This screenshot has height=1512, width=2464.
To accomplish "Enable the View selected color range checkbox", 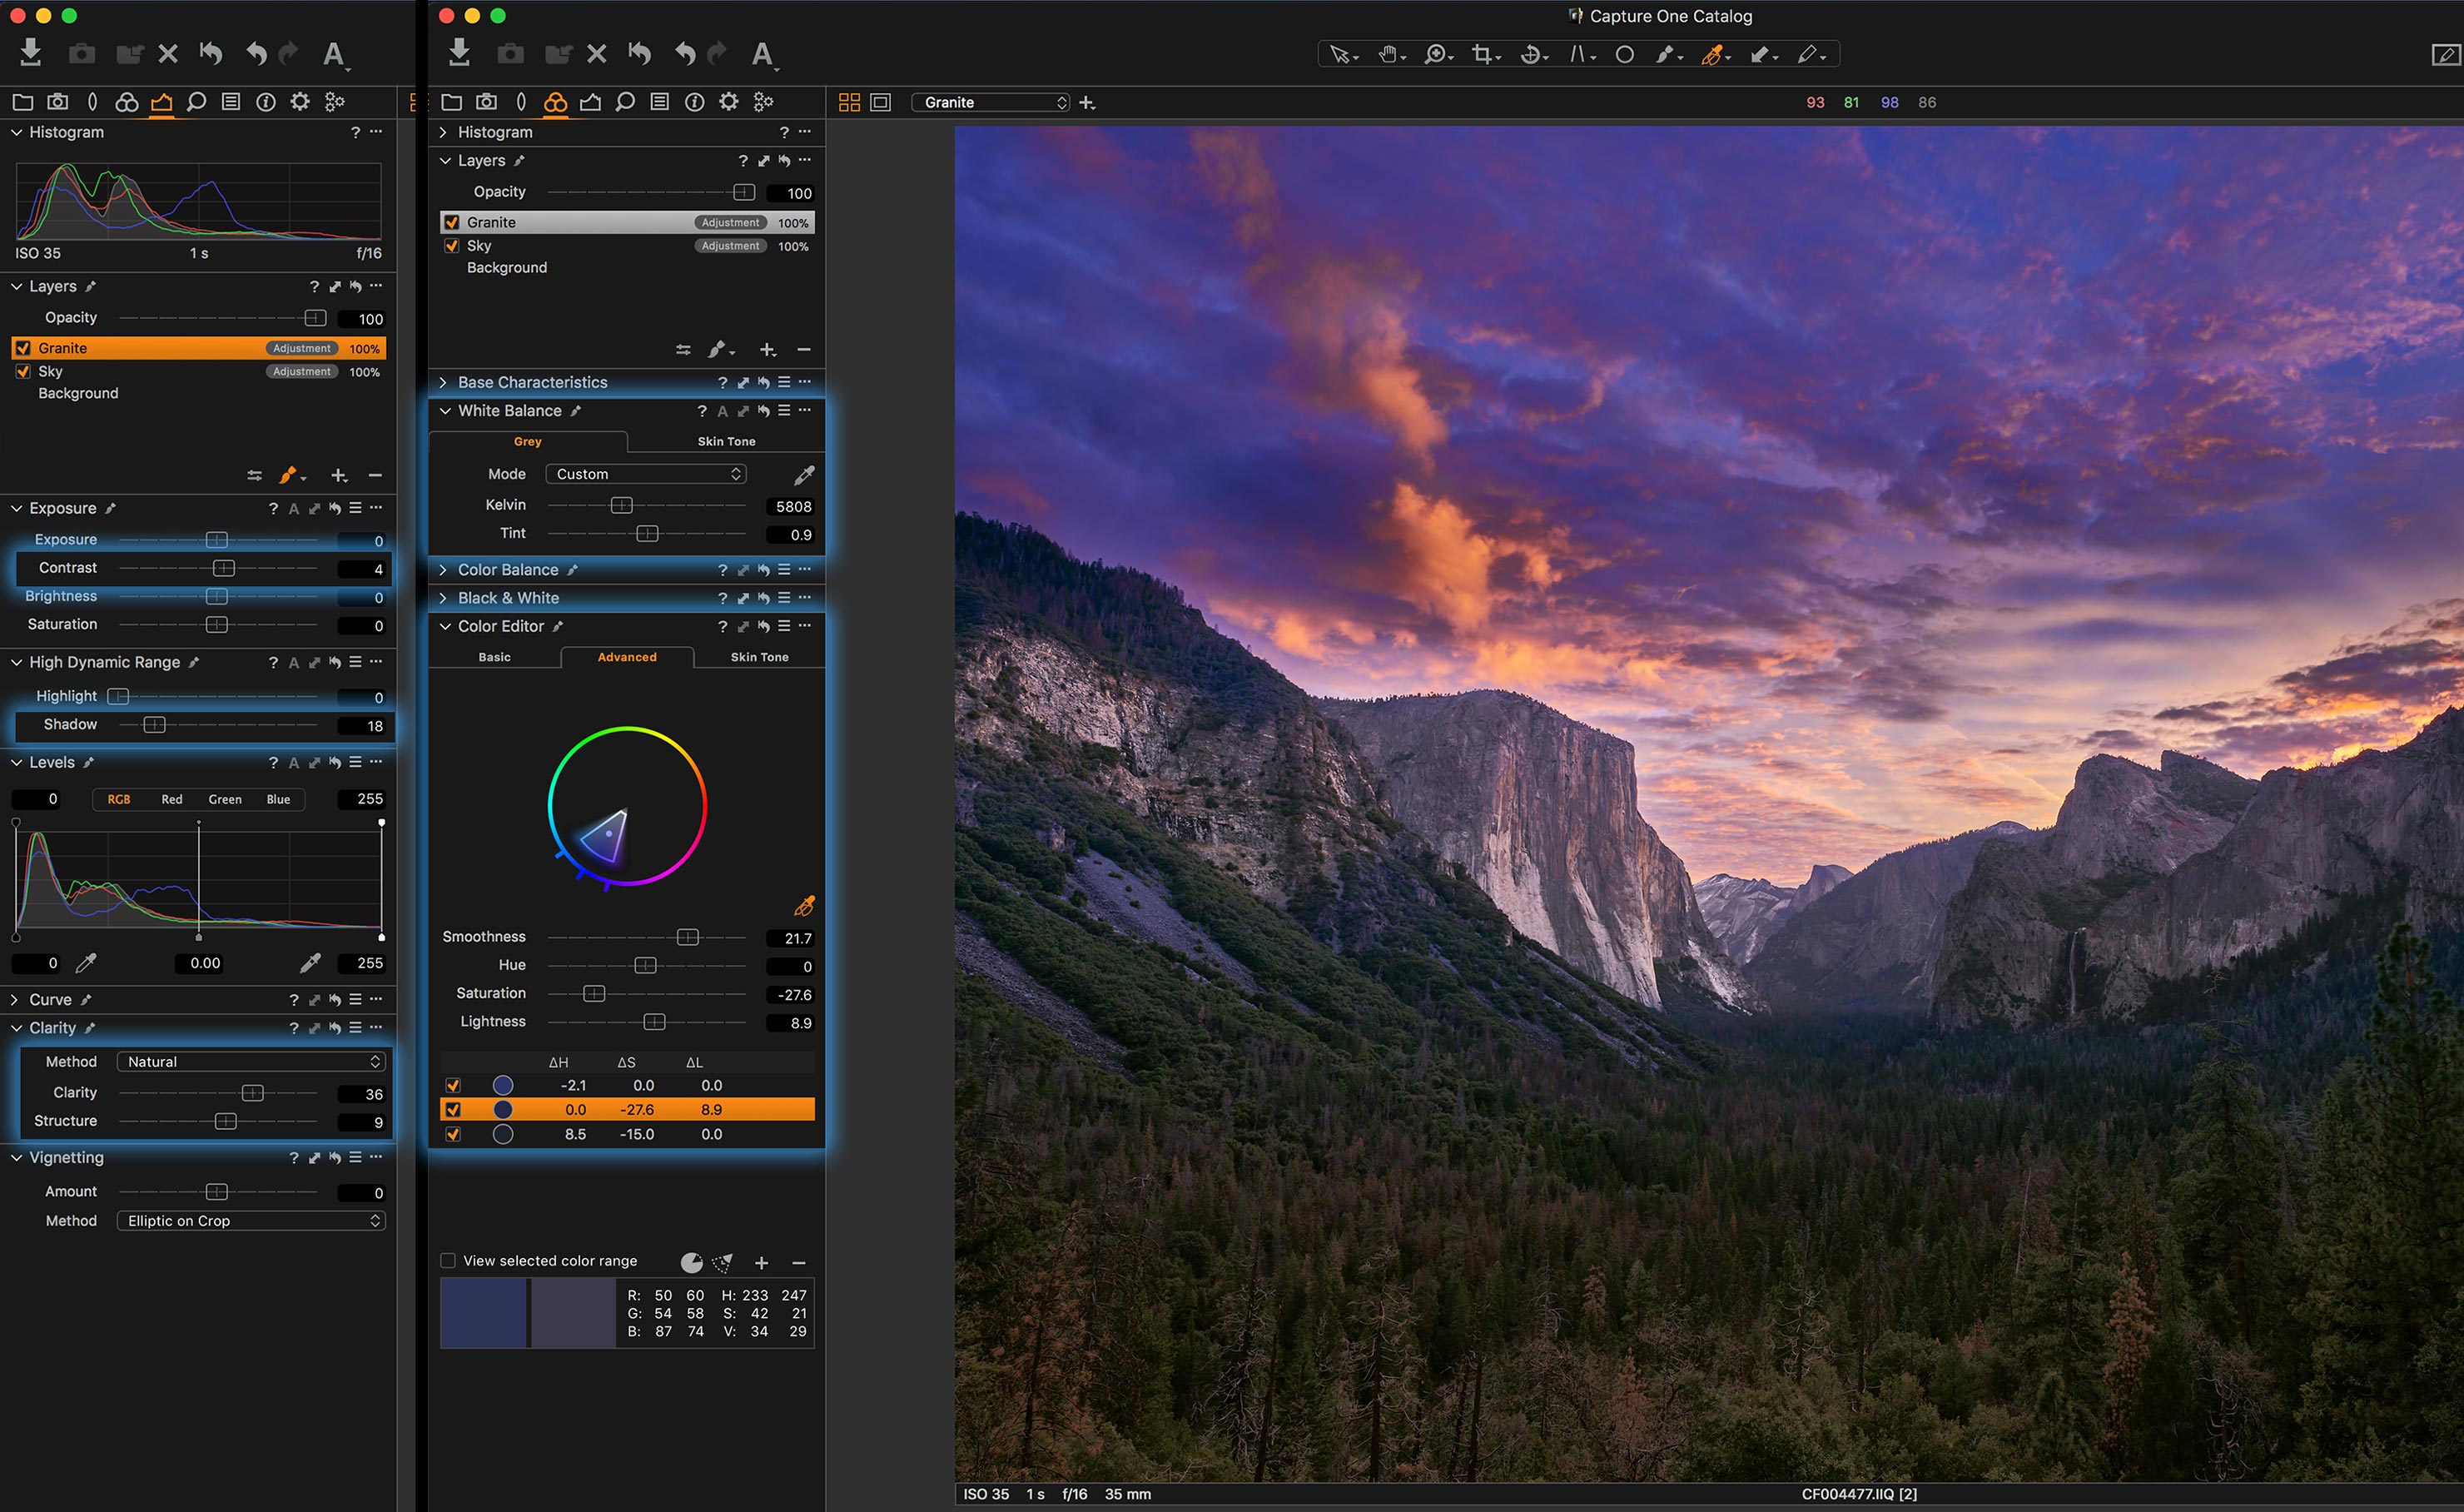I will coord(448,1261).
